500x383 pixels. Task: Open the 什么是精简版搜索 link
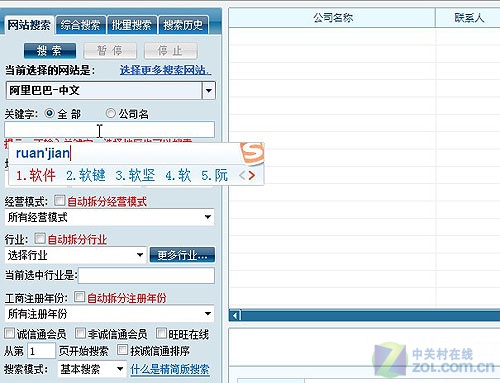[170, 369]
